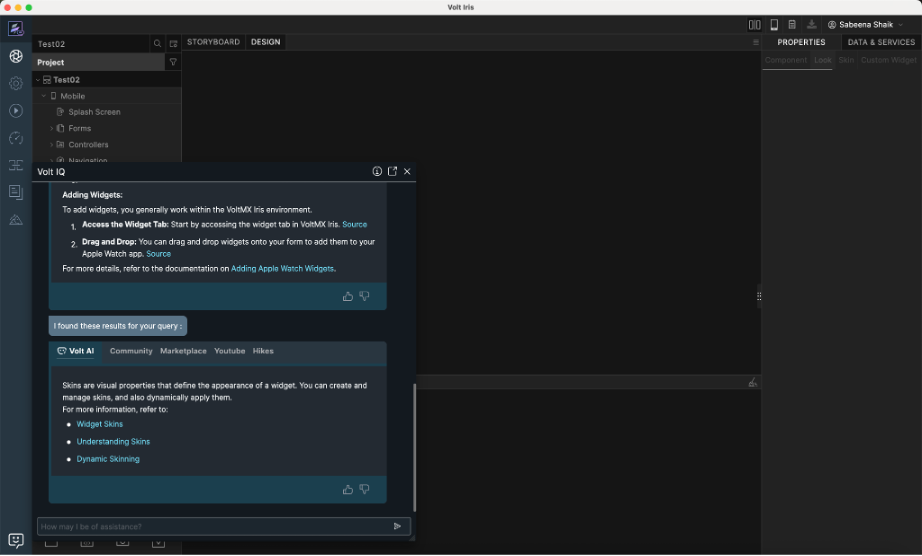Click the Volt IQ info icon
Image resolution: width=922 pixels, height=556 pixels.
click(x=377, y=171)
